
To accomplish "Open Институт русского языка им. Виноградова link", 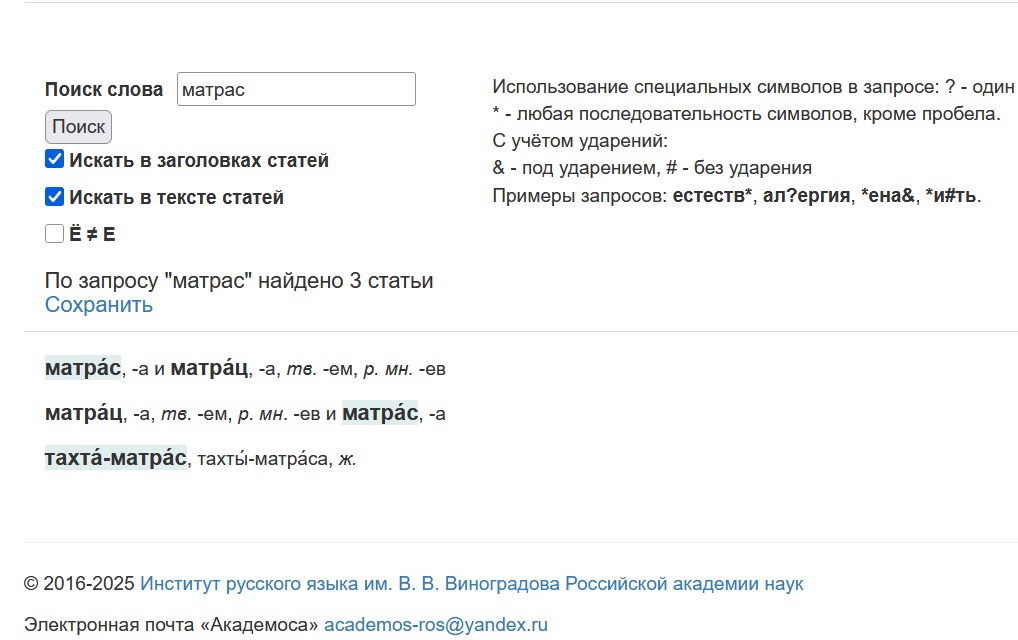I will point(472,584).
